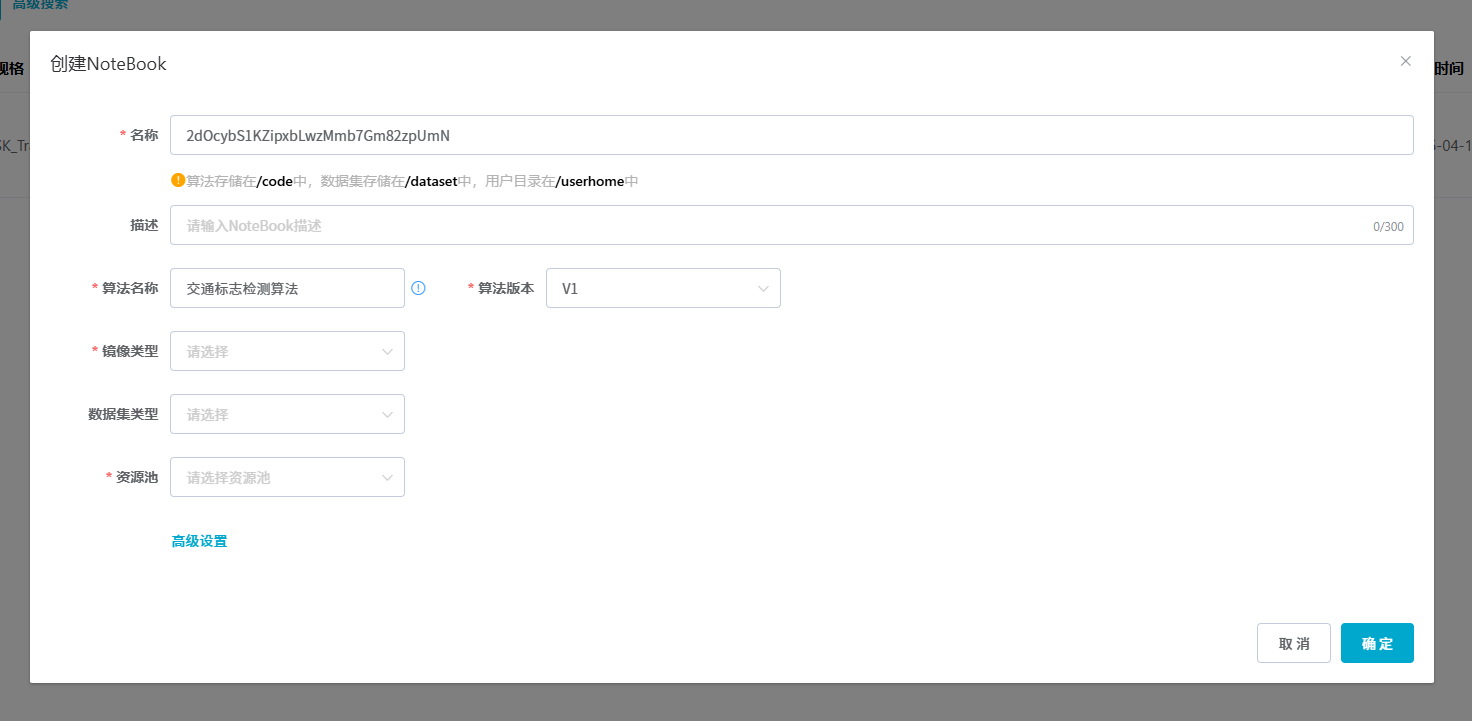Click the 创建NoteBook dialog title
The height and width of the screenshot is (721, 1472).
click(108, 64)
